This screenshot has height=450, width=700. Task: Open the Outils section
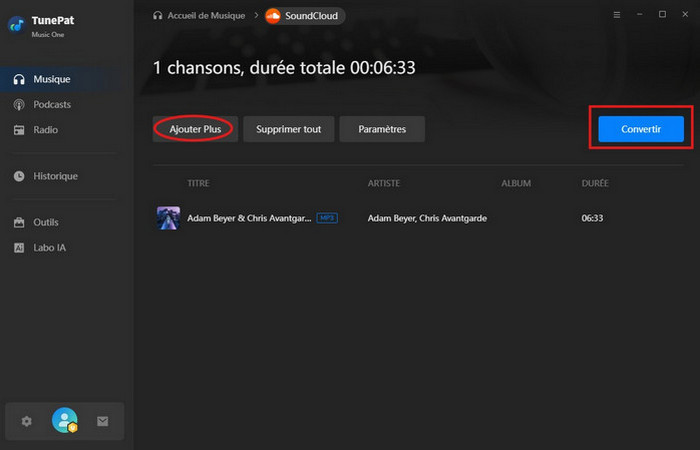coord(46,222)
